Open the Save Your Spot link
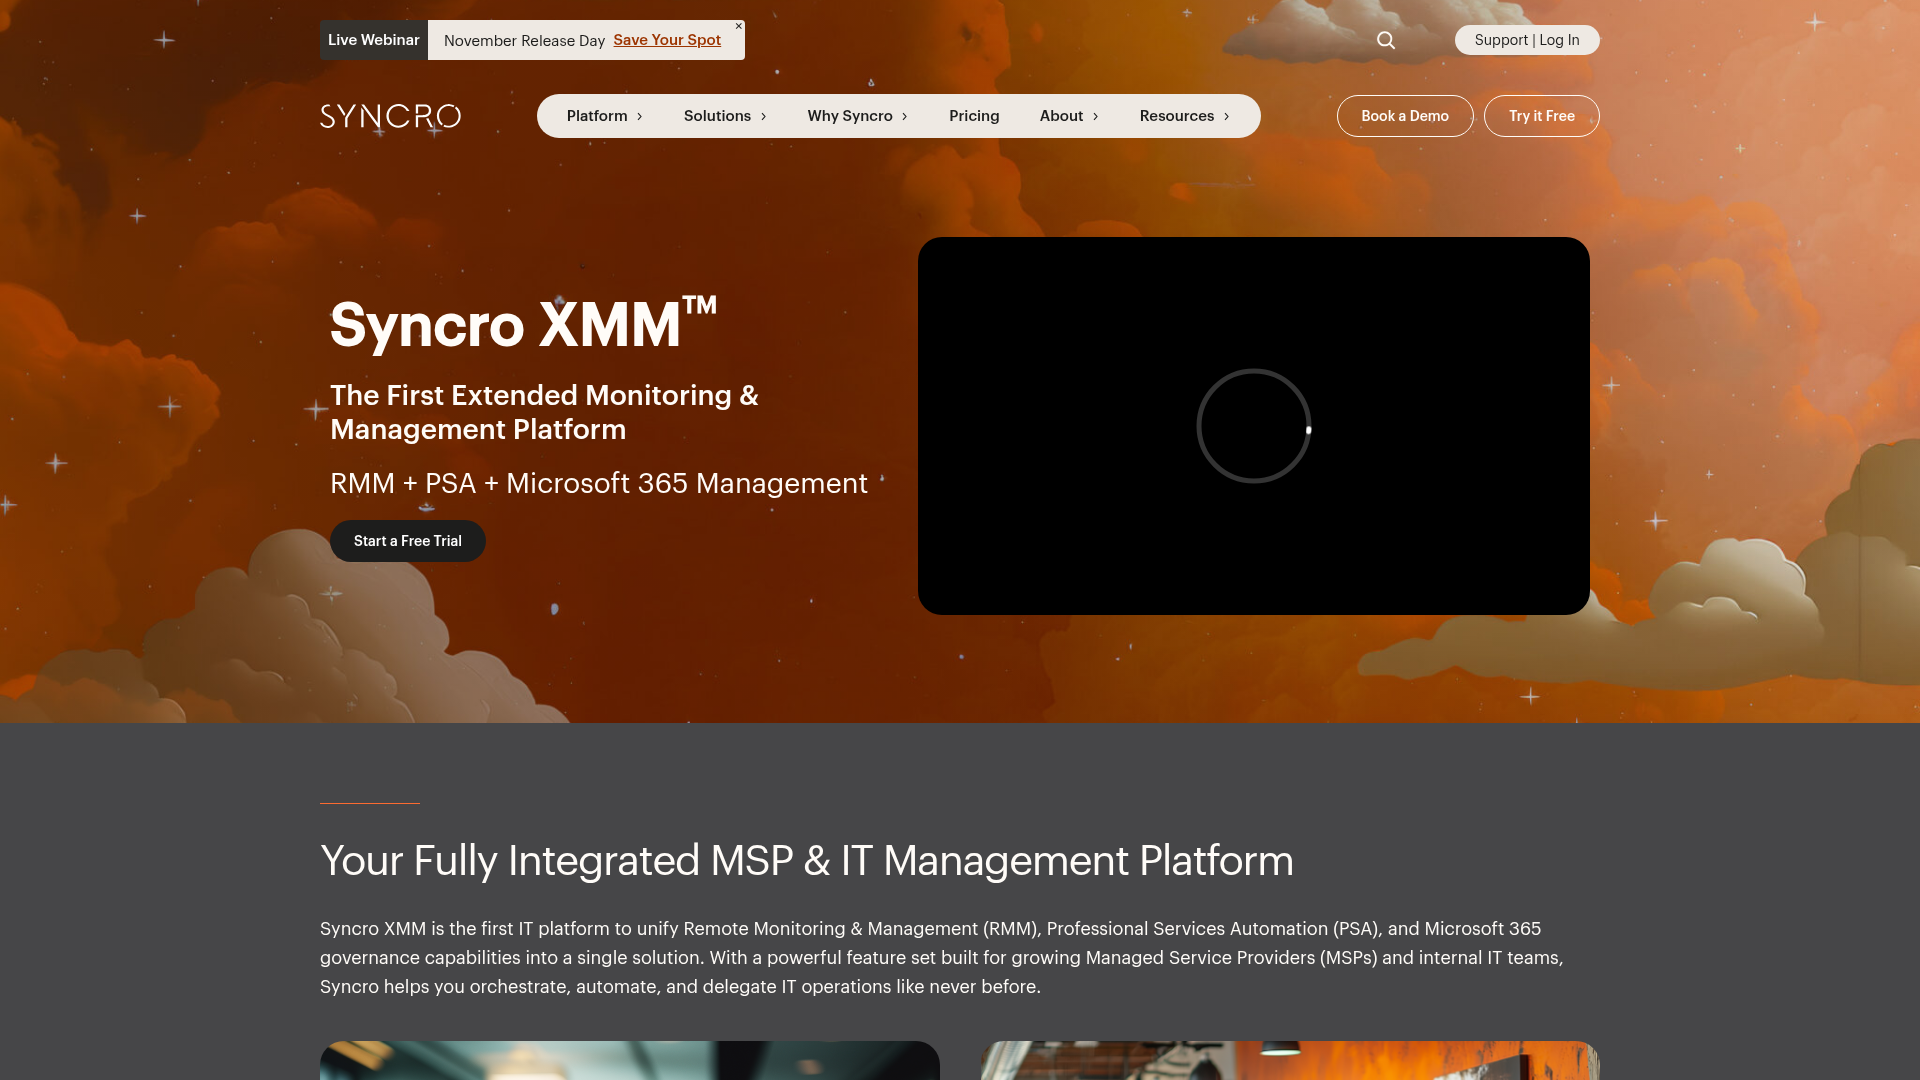Viewport: 1920px width, 1080px height. [667, 40]
